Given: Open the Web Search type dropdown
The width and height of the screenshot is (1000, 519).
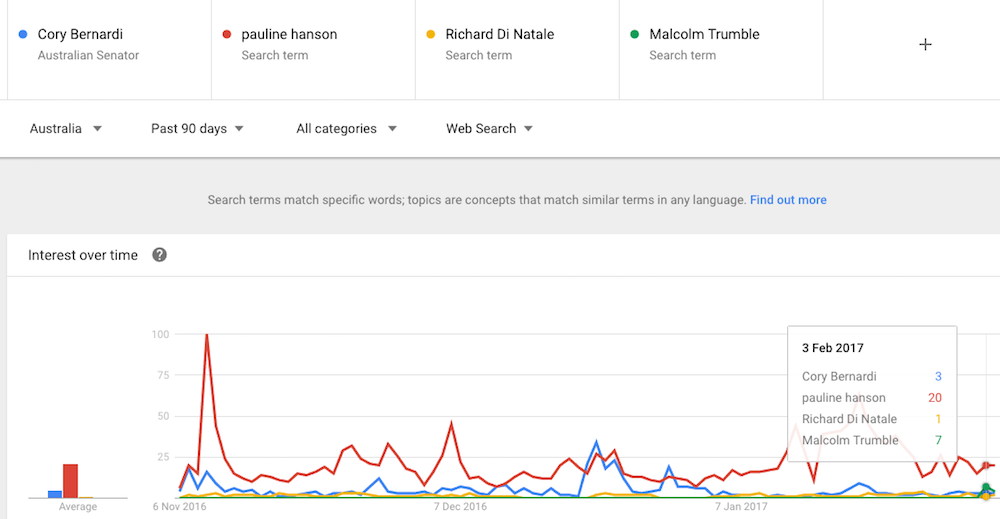Looking at the screenshot, I should 489,129.
